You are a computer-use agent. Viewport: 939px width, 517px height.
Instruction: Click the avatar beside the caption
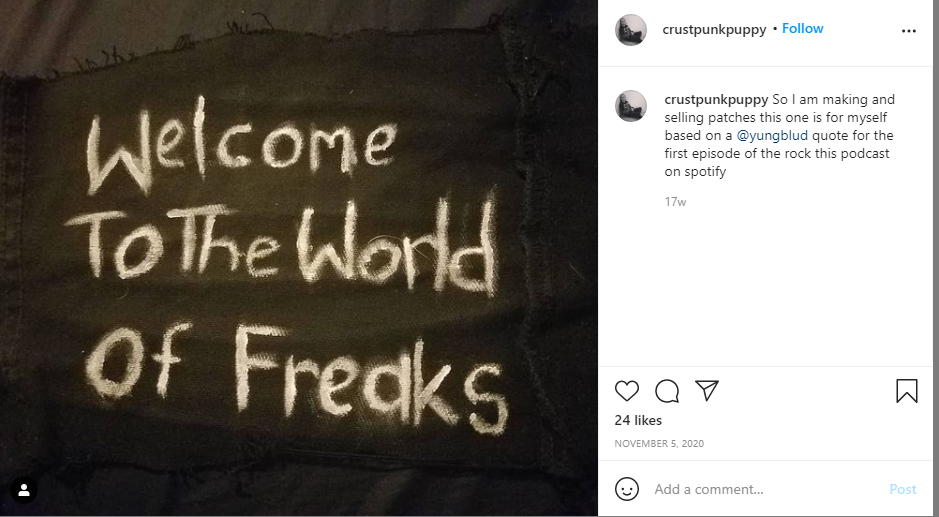[631, 106]
